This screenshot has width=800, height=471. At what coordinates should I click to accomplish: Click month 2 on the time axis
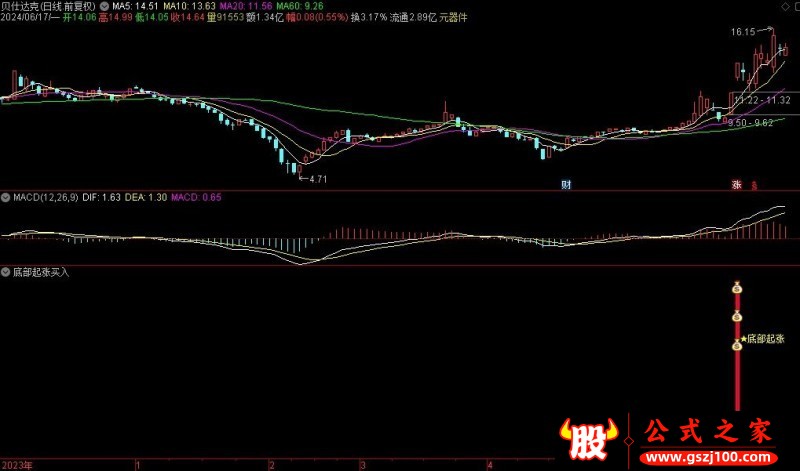271,465
